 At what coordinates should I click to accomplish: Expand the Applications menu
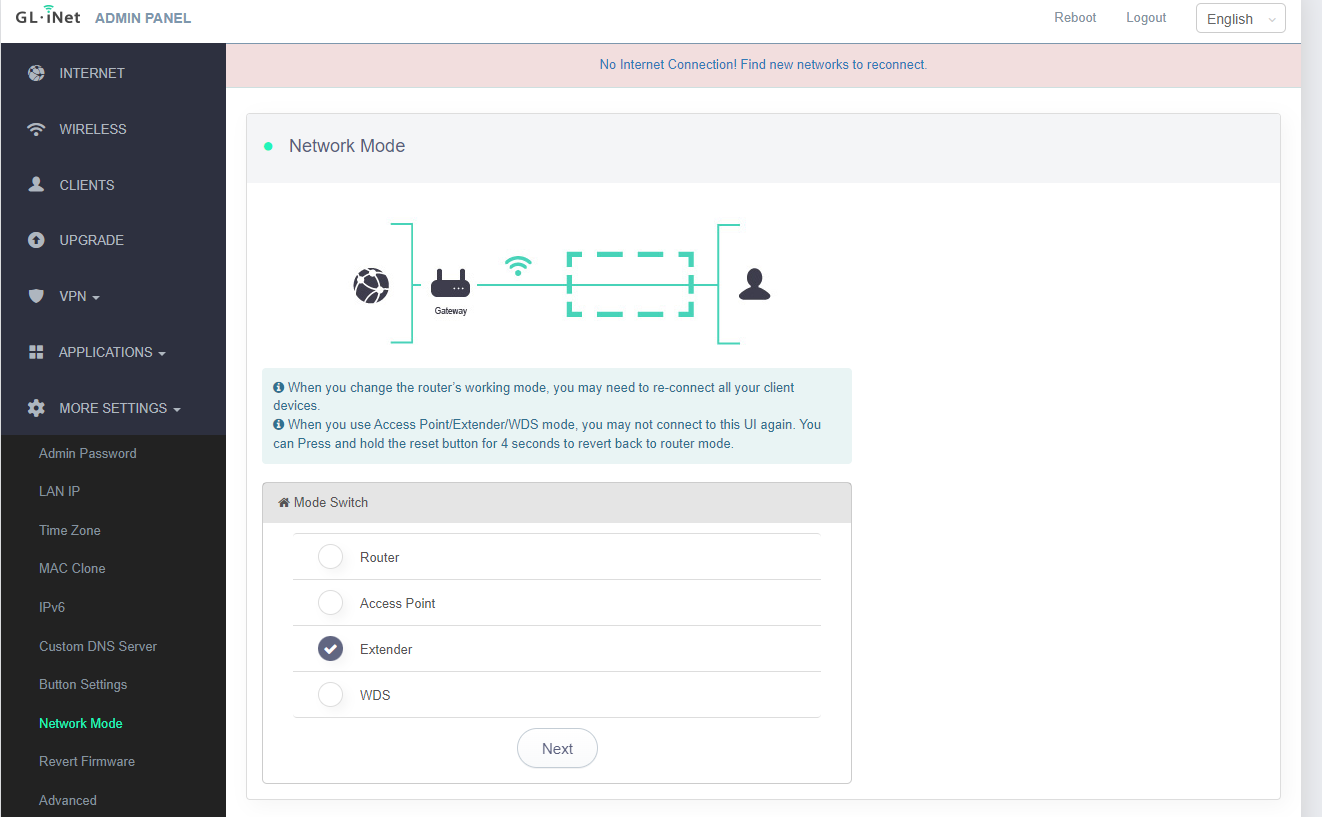click(x=113, y=352)
